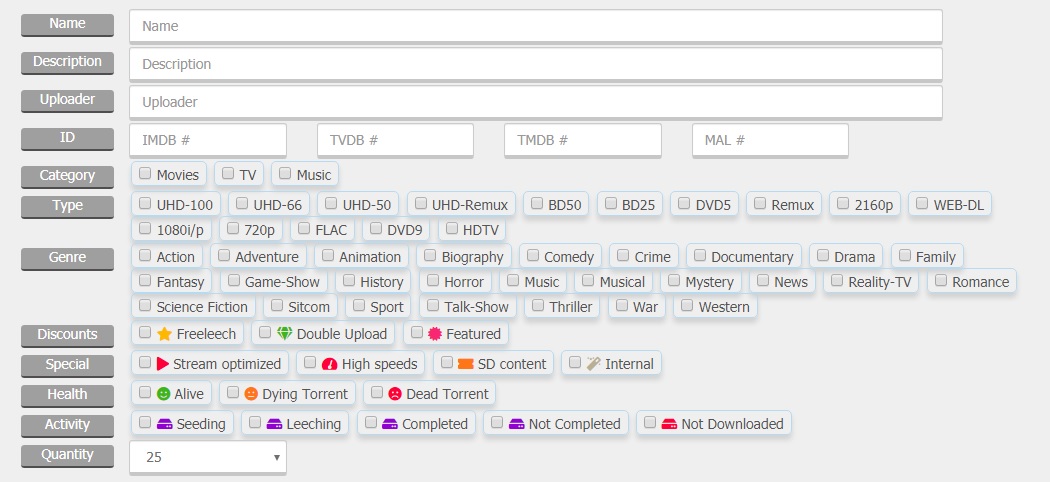
Task: Tick the Music category checkbox
Action: click(x=285, y=173)
